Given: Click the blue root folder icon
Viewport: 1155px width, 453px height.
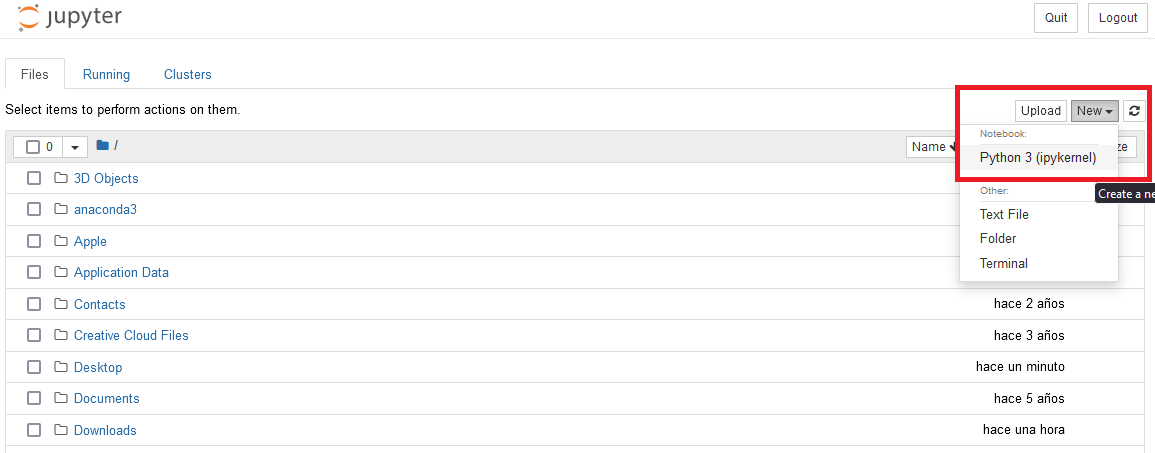Looking at the screenshot, I should (102, 146).
